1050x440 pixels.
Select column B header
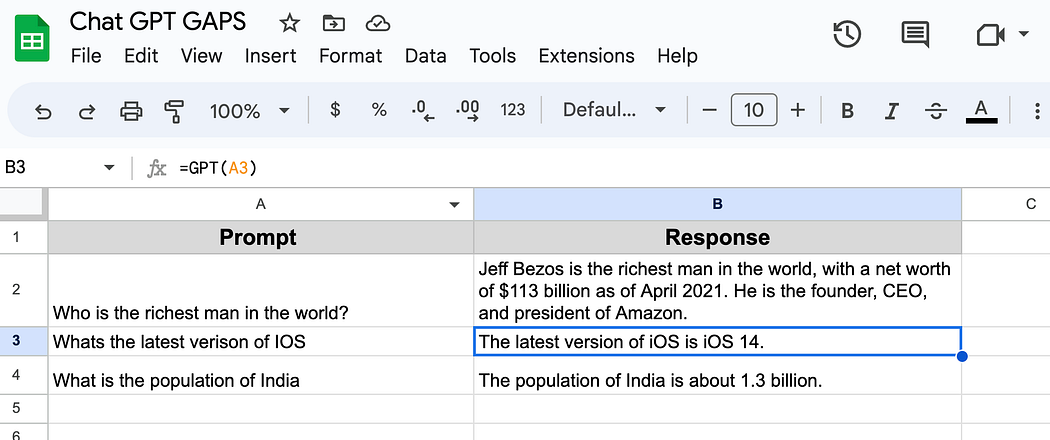click(x=717, y=204)
